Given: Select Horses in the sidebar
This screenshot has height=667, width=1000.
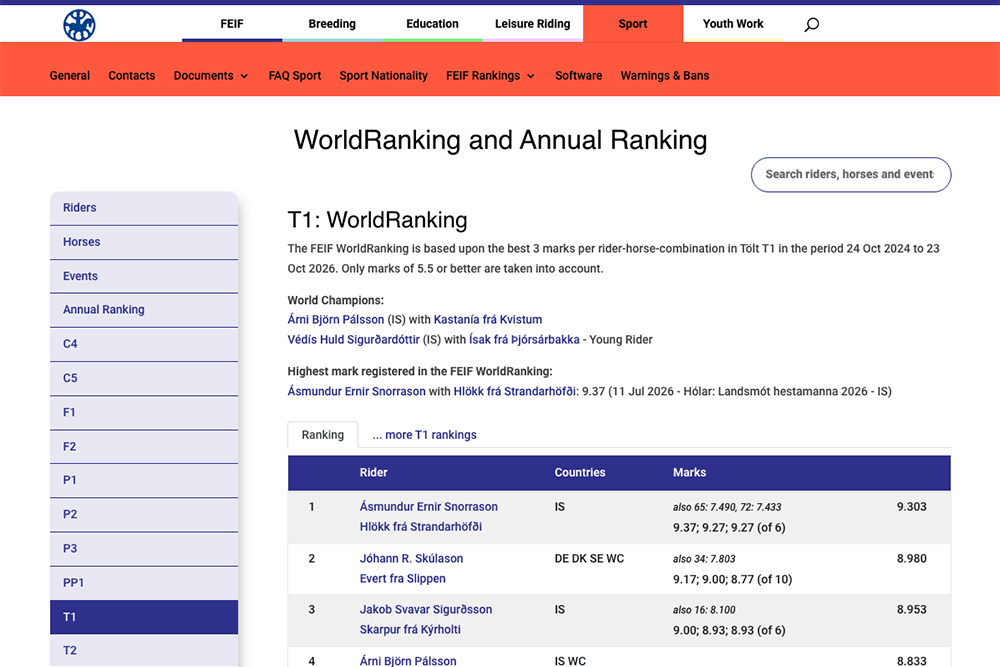Looking at the screenshot, I should click(x=144, y=242).
